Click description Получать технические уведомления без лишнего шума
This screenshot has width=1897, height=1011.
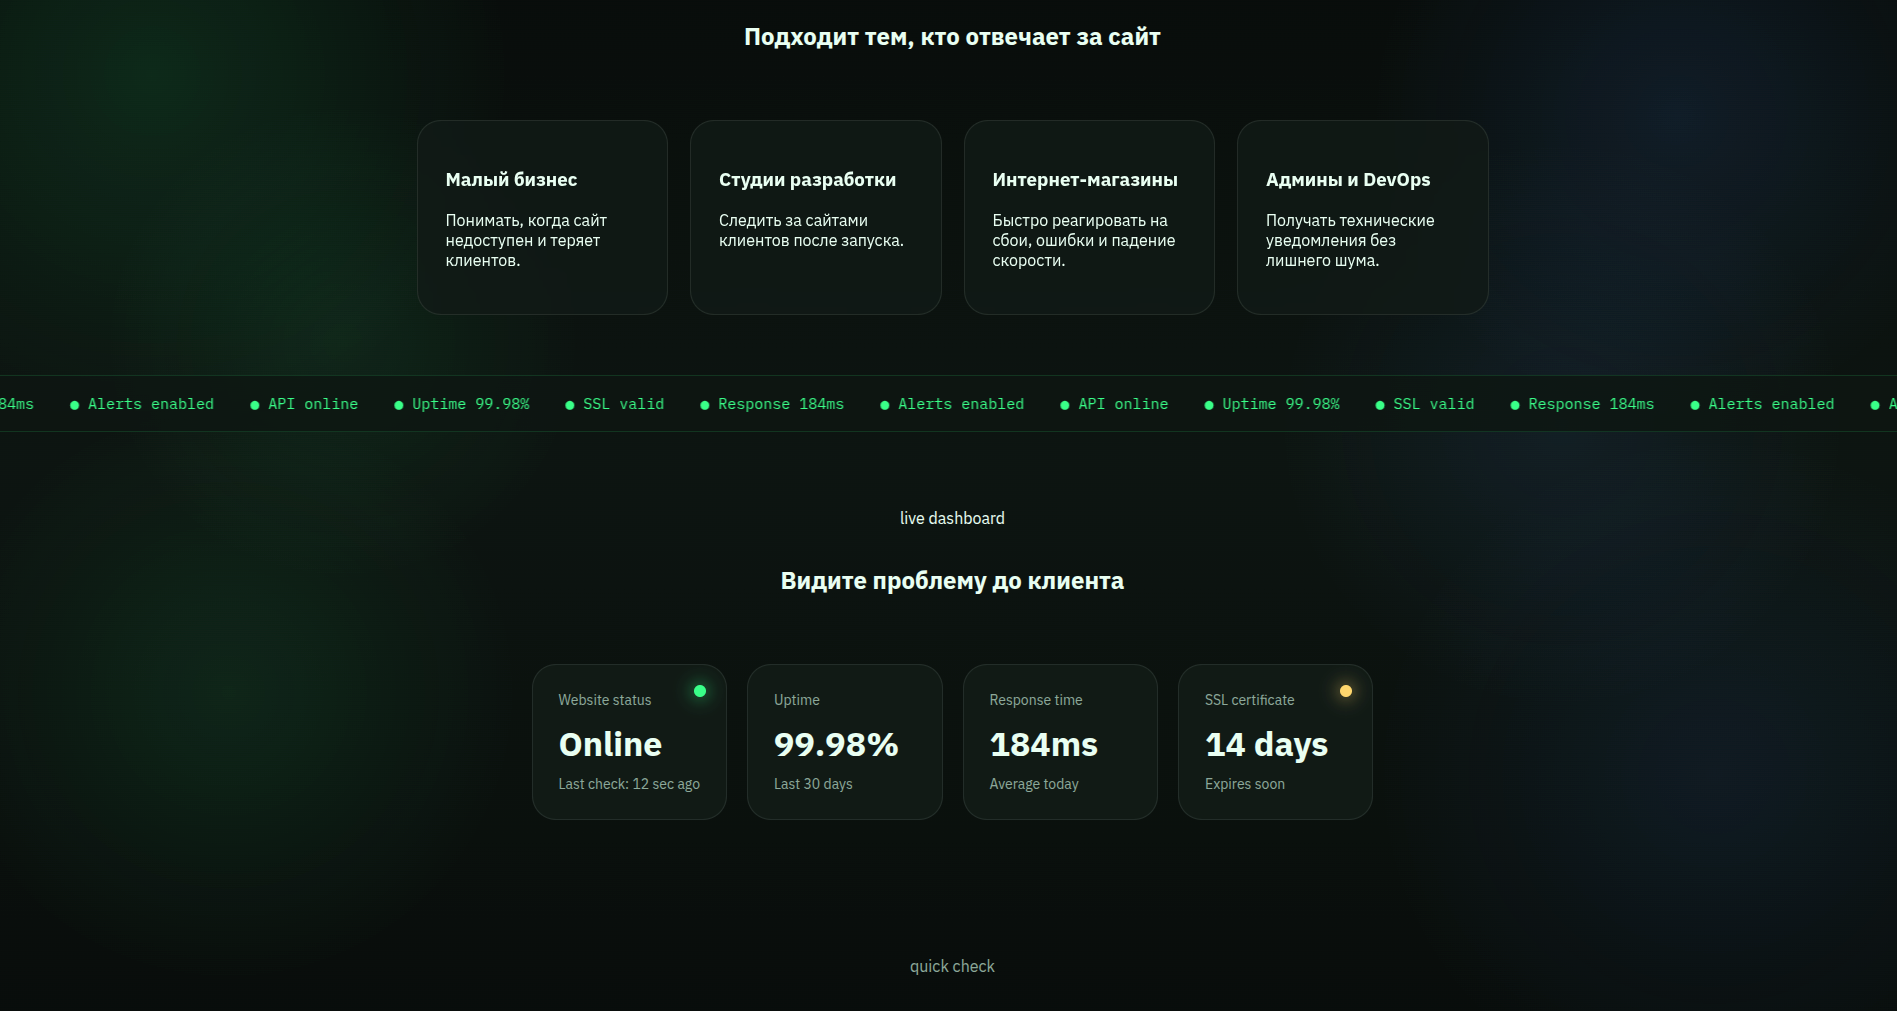coord(1350,240)
